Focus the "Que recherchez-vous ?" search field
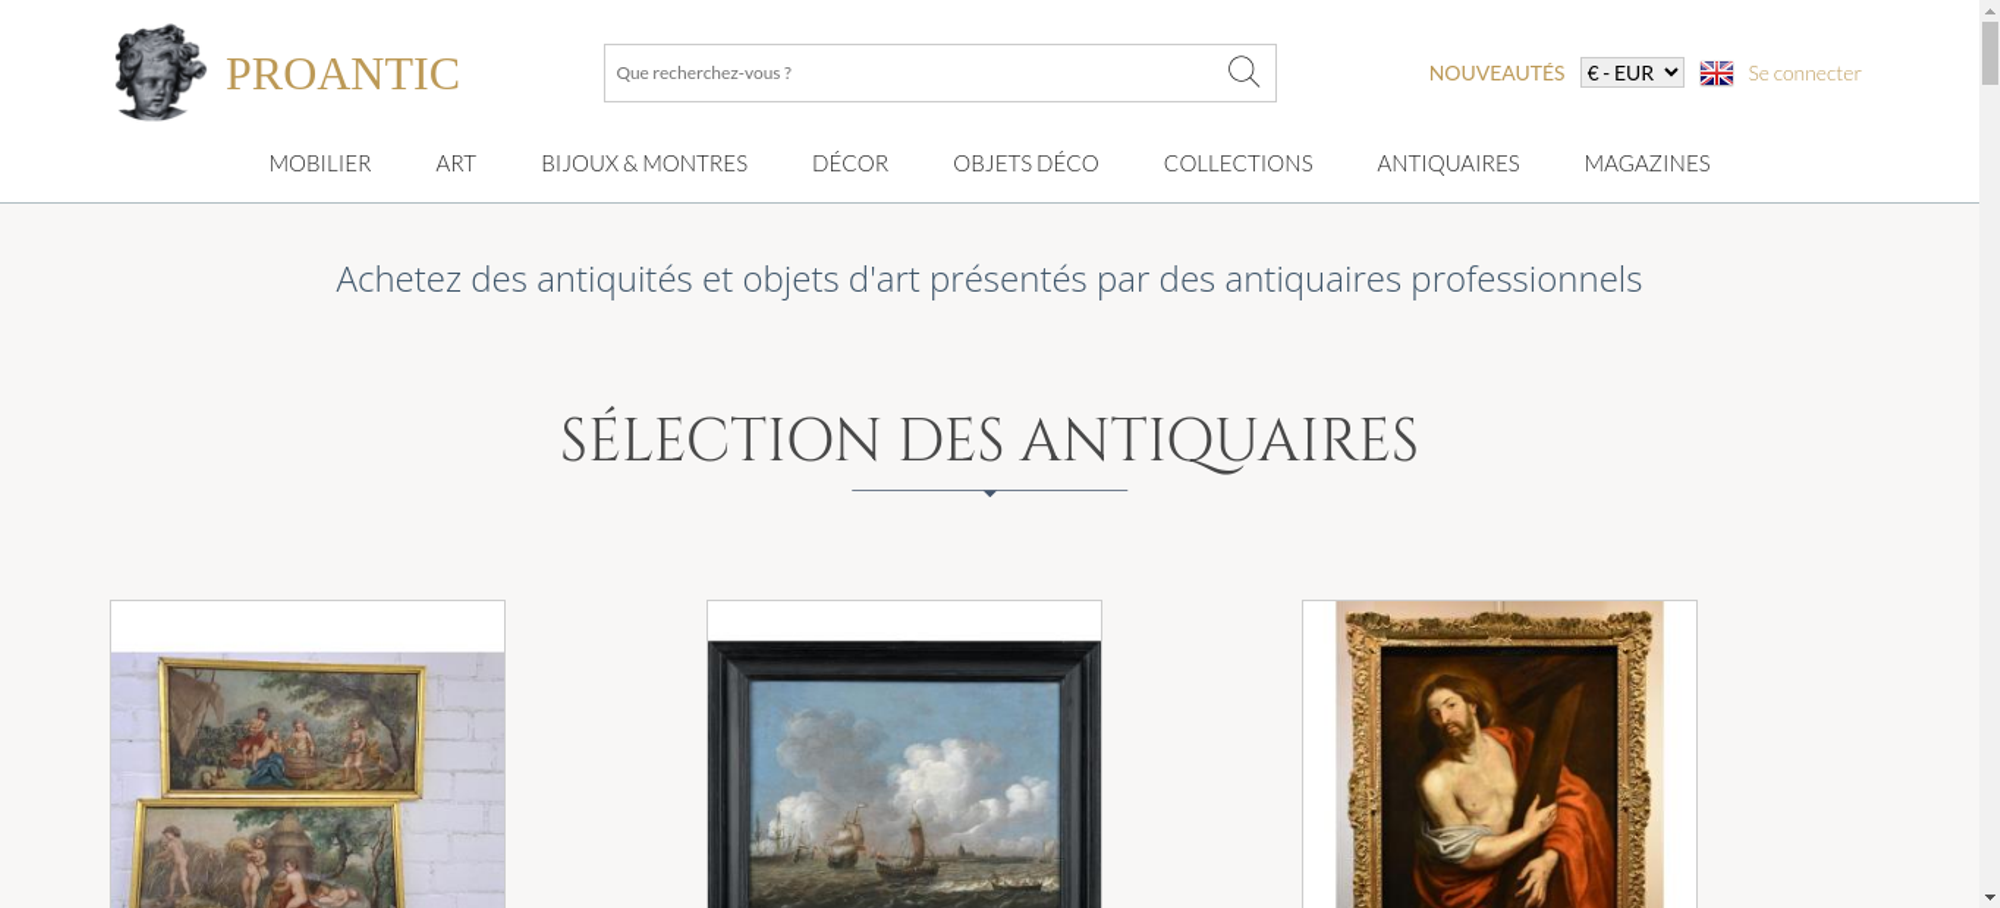 915,73
